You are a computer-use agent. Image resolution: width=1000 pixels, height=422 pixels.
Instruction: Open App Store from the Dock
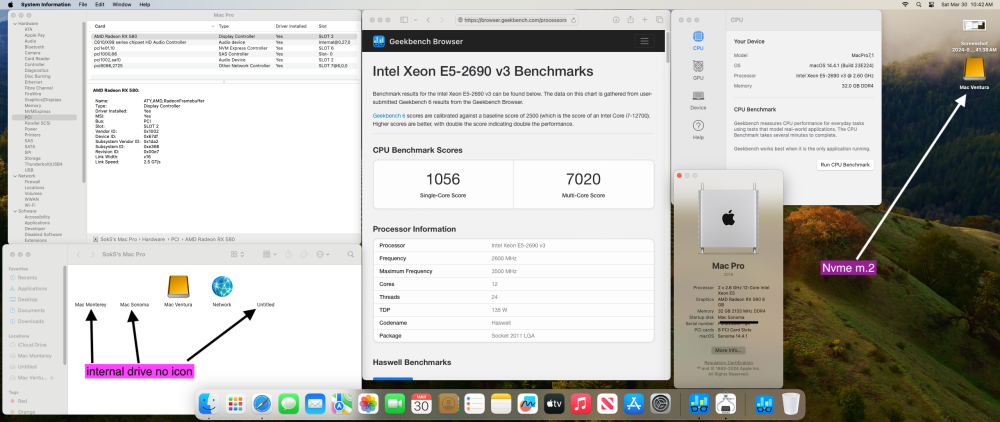(x=633, y=404)
